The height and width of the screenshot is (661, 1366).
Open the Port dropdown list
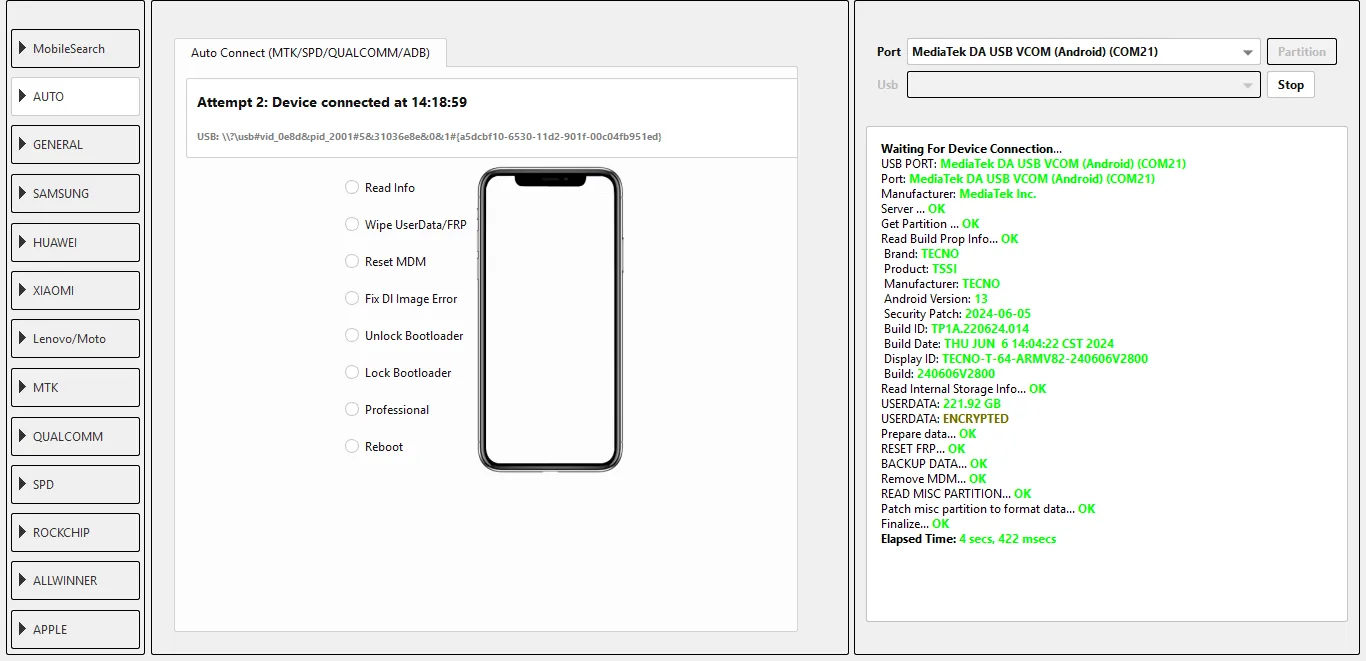coord(1083,52)
